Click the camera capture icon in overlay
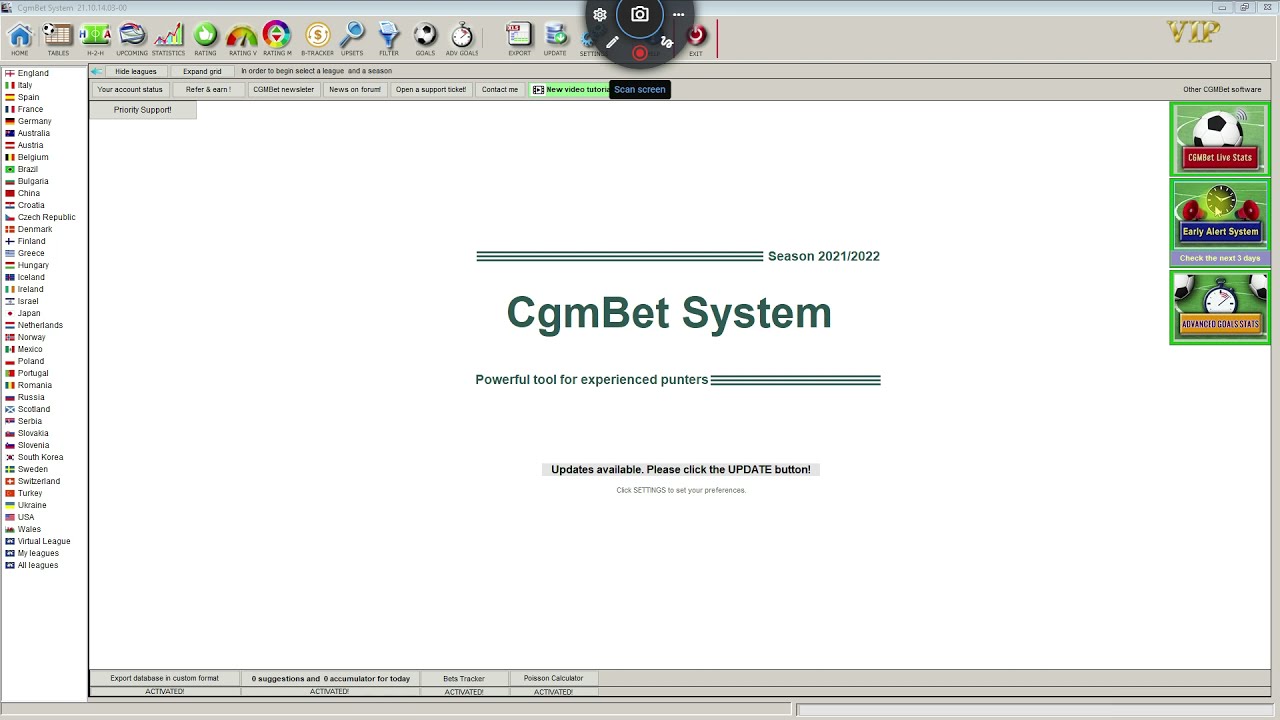The height and width of the screenshot is (720, 1280). [x=640, y=15]
